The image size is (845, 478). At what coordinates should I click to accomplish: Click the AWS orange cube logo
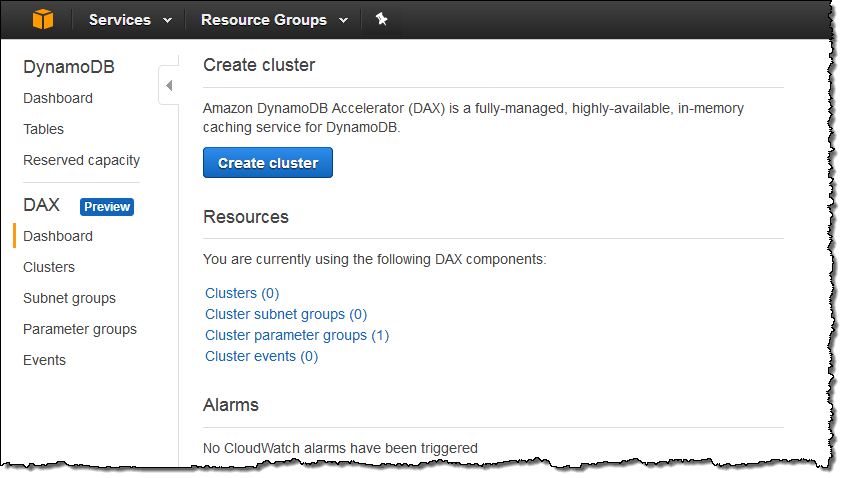[43, 19]
